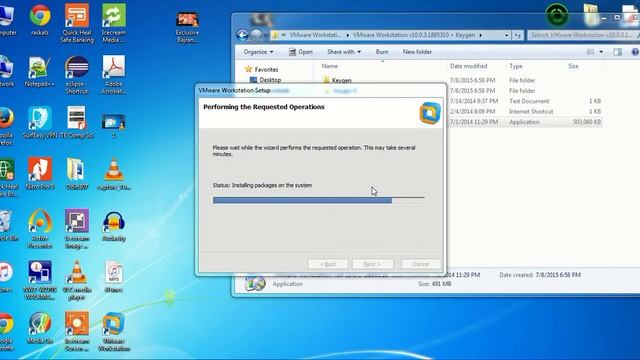Click Explorer forward navigation arrow
Image resolution: width=640 pixels, height=360 pixels.
(256, 36)
